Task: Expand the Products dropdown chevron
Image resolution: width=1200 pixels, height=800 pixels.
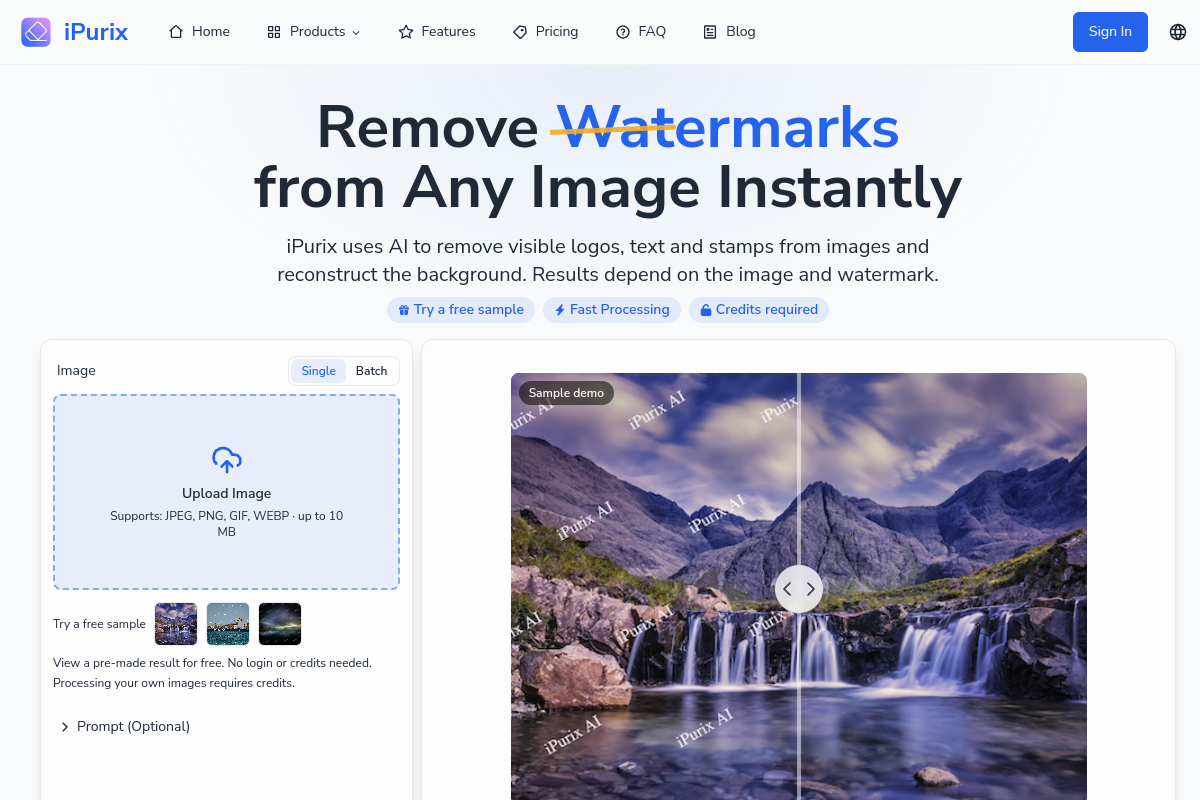Action: pos(356,33)
